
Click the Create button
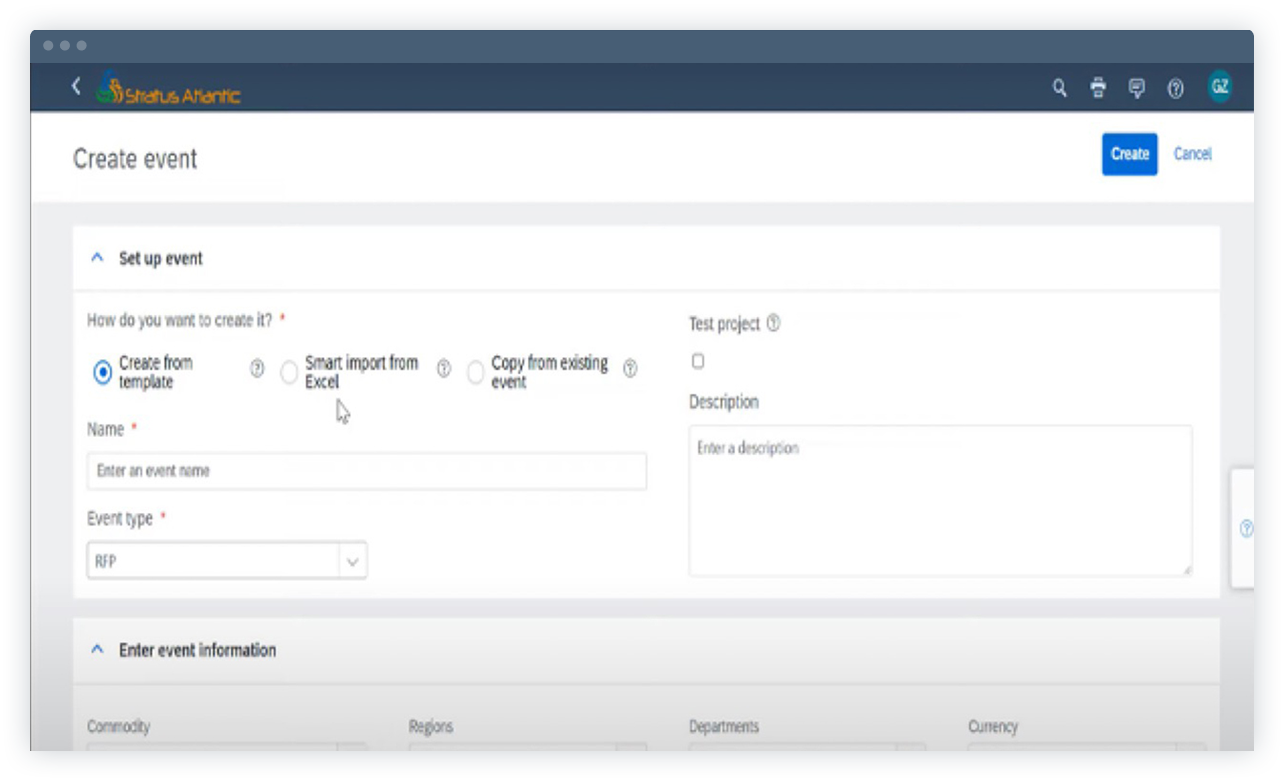[1129, 154]
